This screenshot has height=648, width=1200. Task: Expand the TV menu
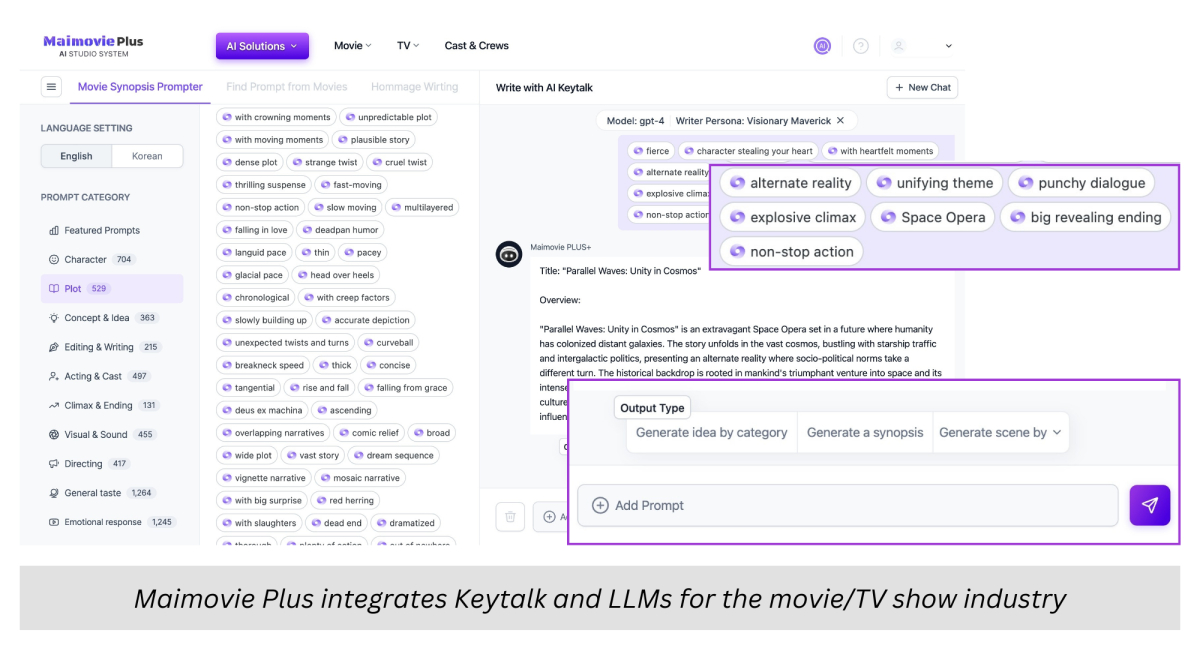(x=408, y=46)
